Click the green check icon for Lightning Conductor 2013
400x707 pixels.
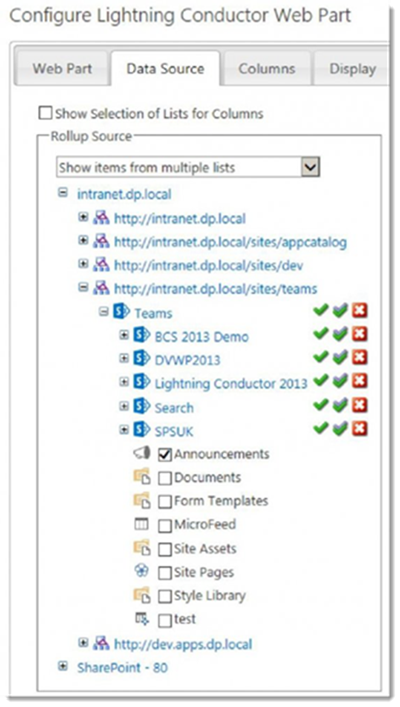[x=321, y=381]
